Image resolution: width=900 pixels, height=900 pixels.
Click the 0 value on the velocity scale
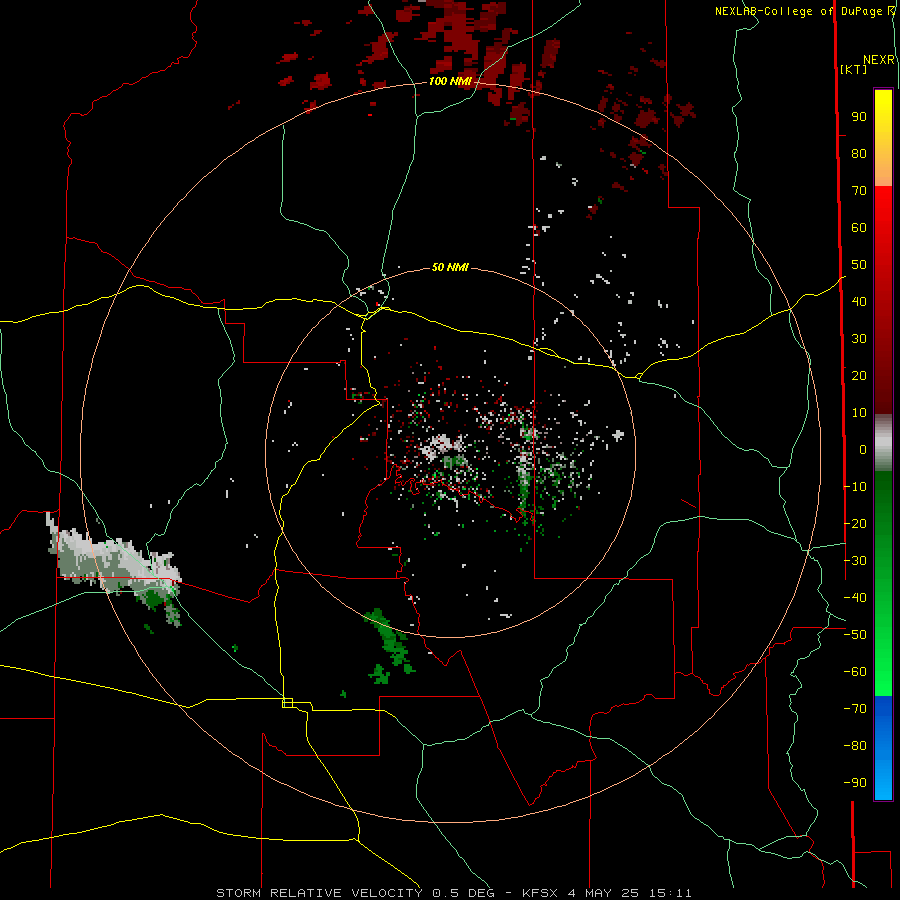point(863,450)
